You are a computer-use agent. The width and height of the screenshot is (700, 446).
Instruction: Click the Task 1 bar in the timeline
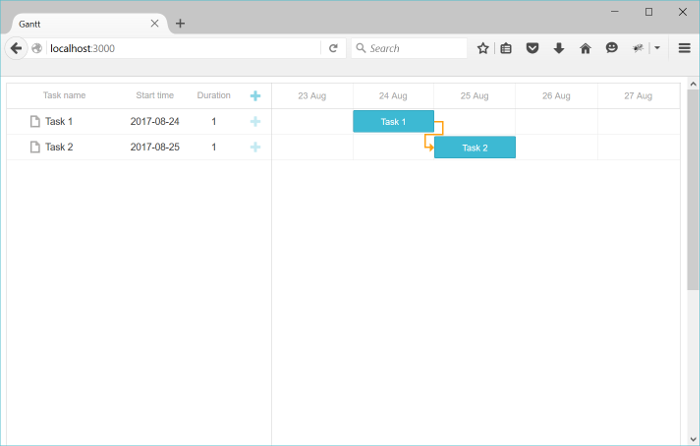pyautogui.click(x=393, y=122)
